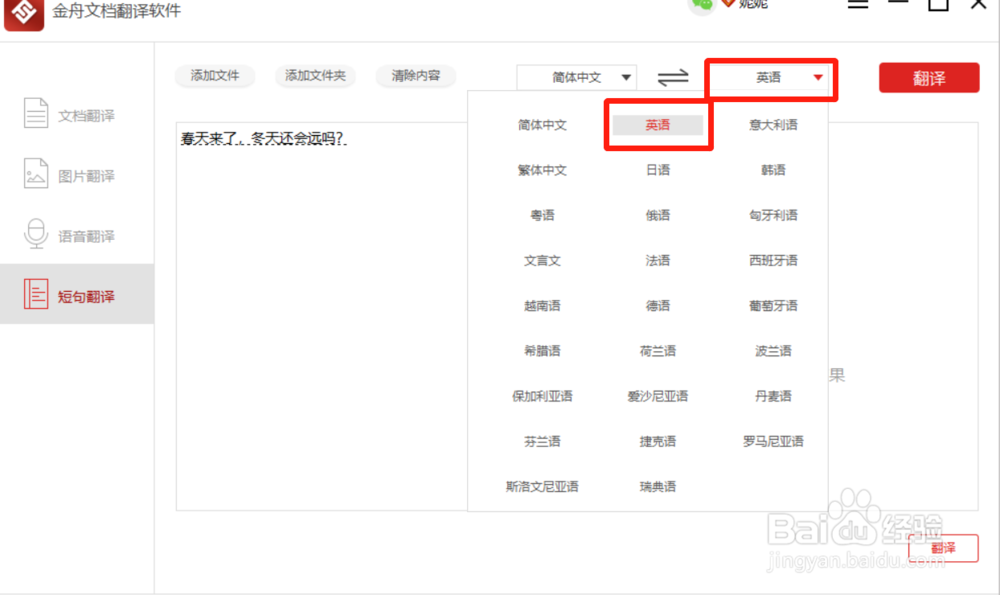The width and height of the screenshot is (1000, 595).
Task: Pick 波兰语 from the dropdown list
Action: [773, 351]
